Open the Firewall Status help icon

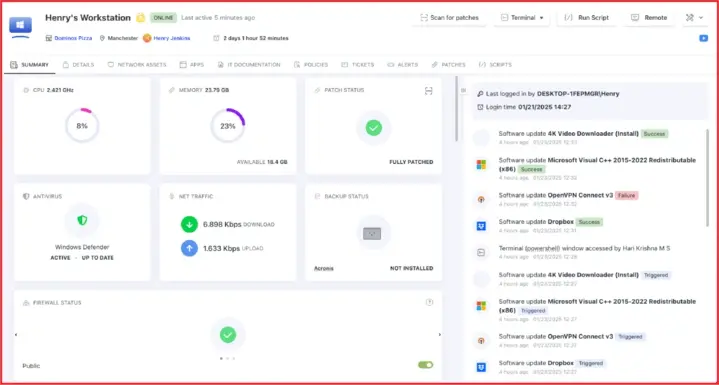[429, 302]
